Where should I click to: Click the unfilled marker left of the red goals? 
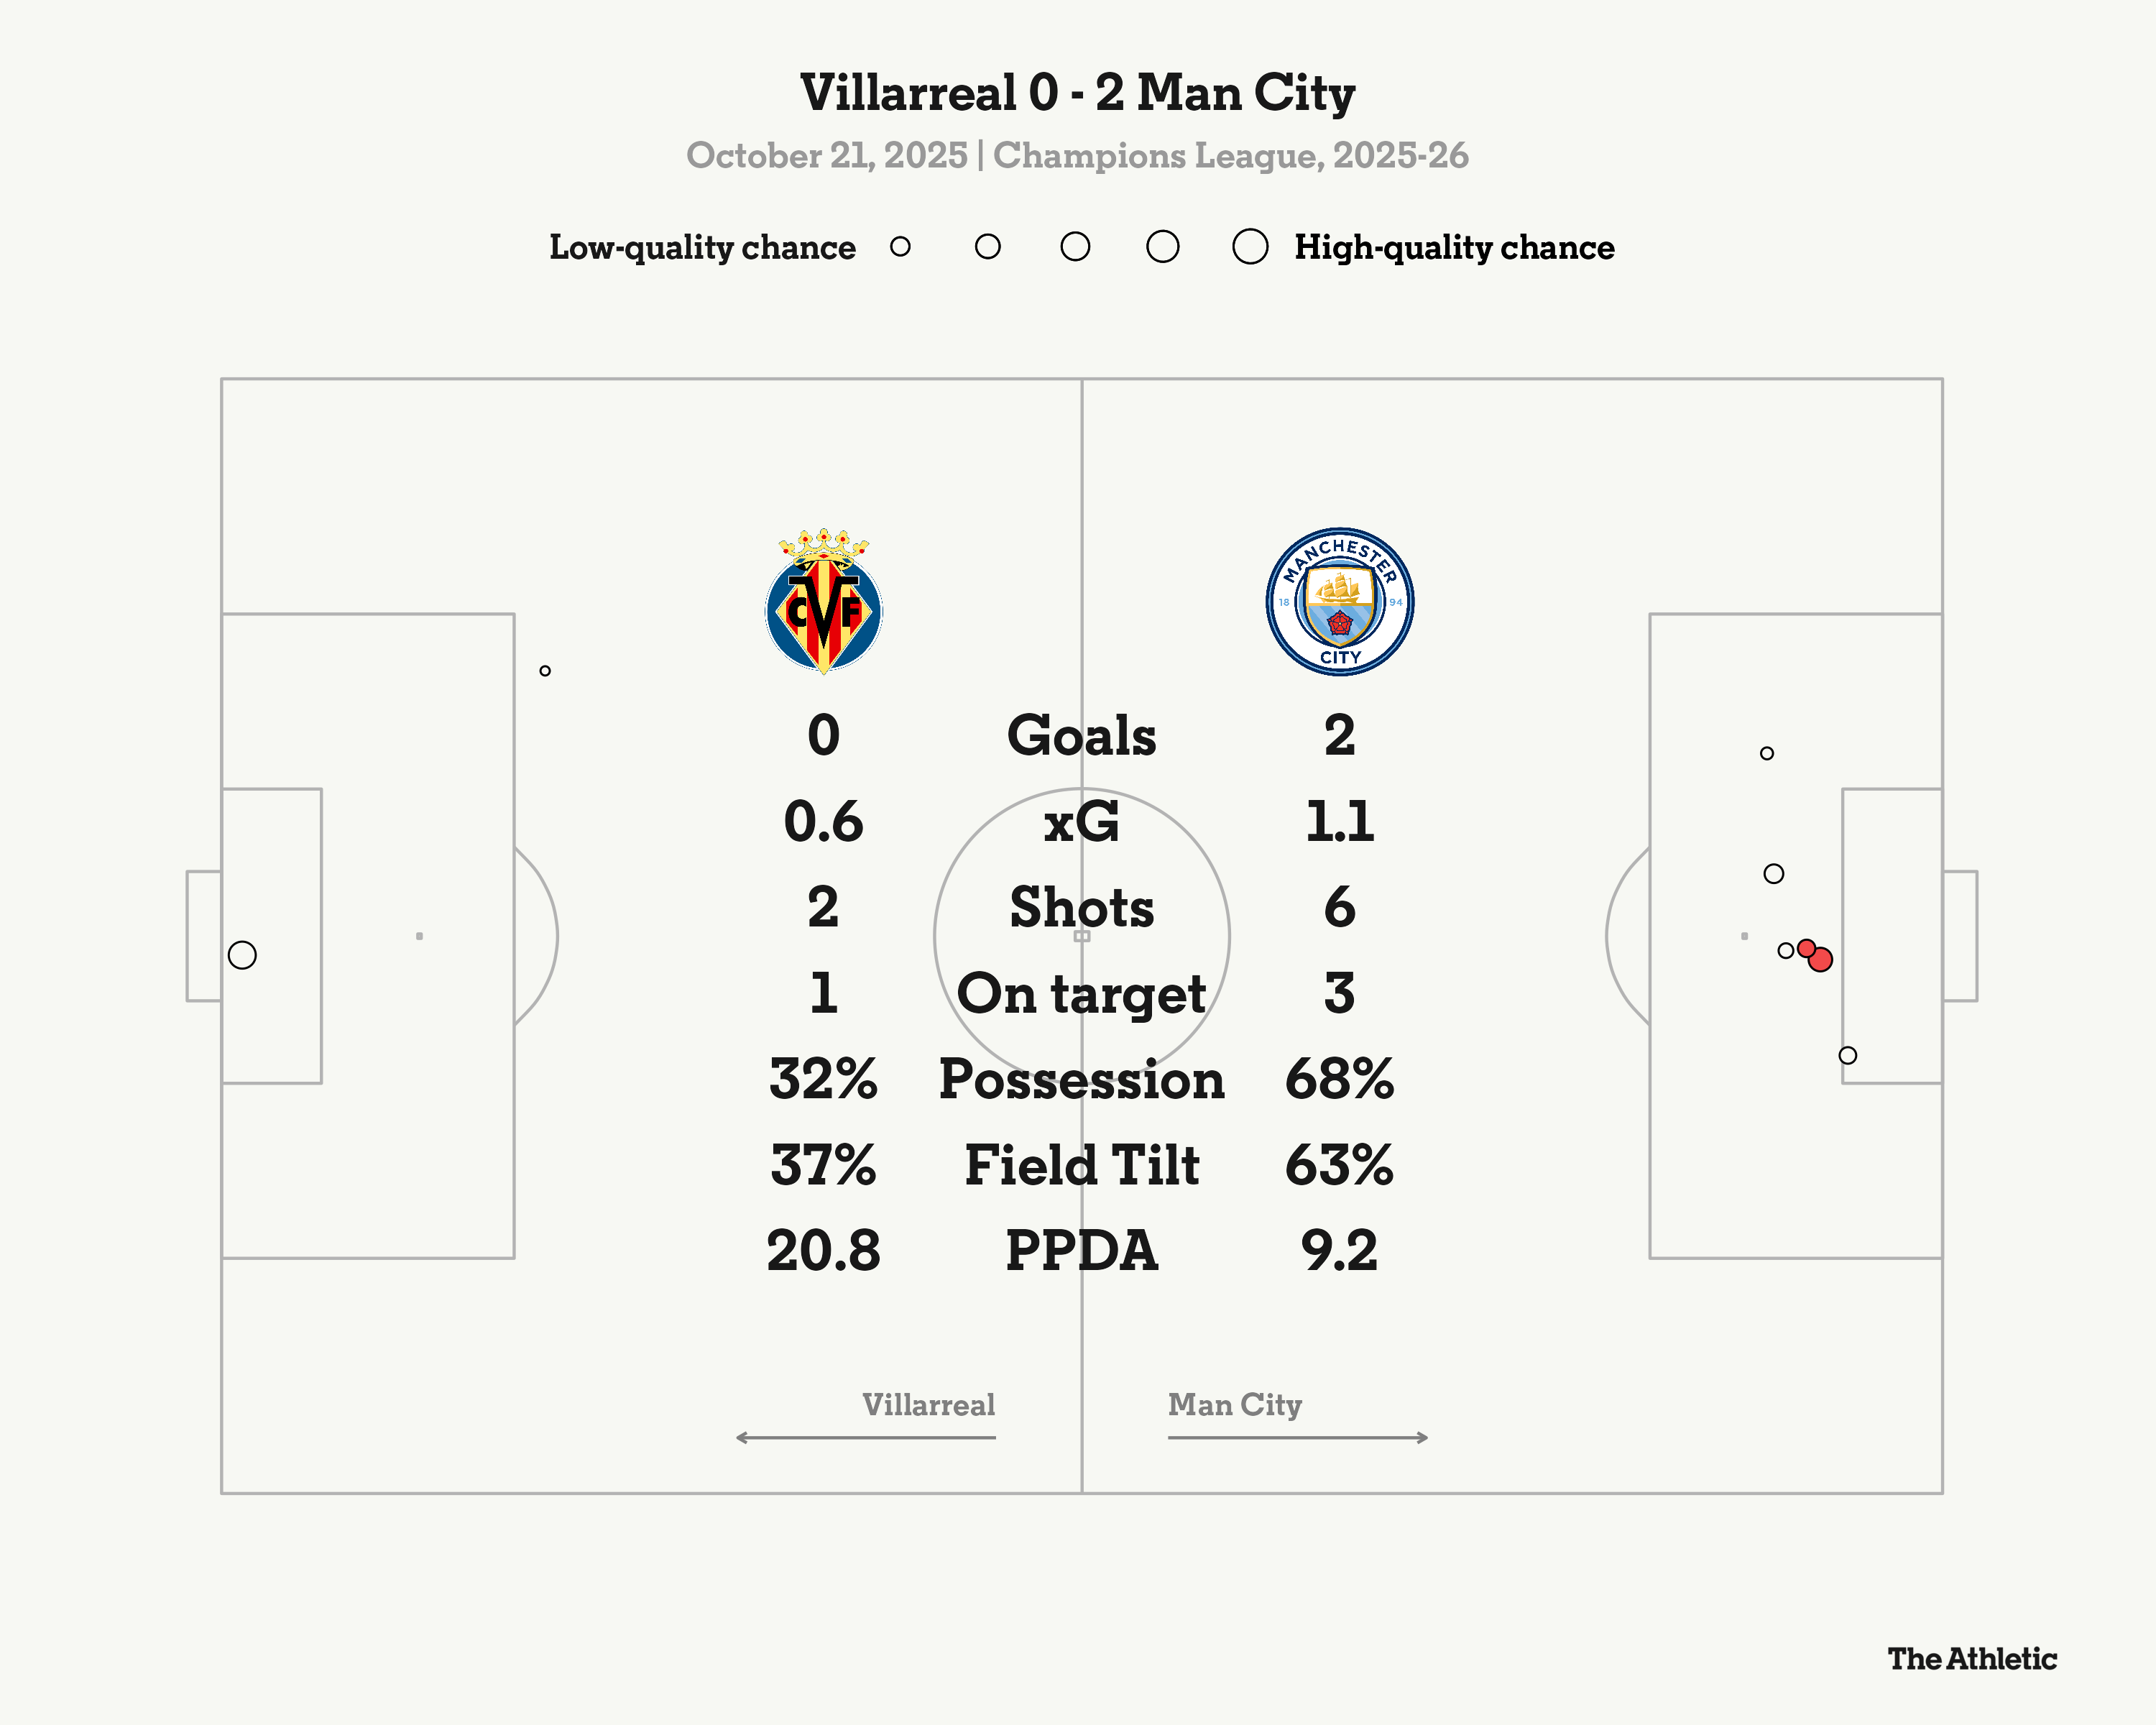(1786, 951)
